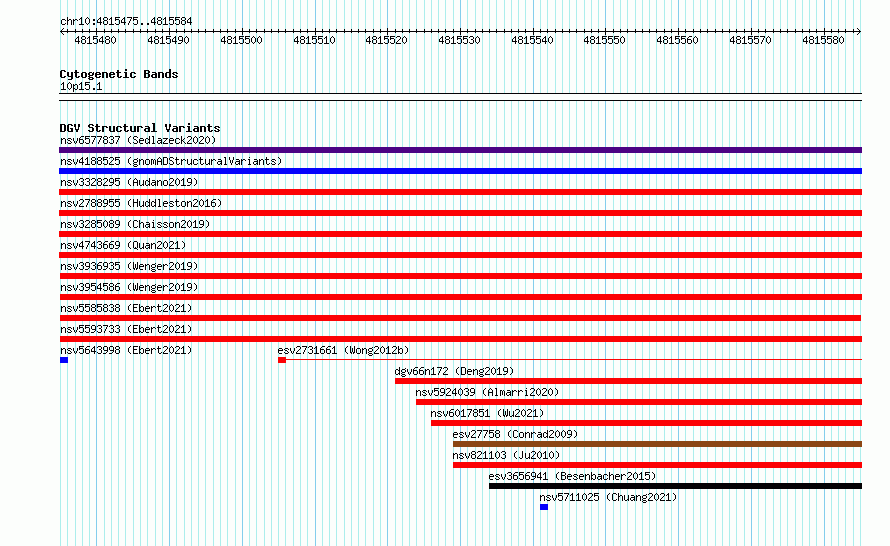Click ruler position 4815490
The width and height of the screenshot is (890, 546).
pos(169,40)
